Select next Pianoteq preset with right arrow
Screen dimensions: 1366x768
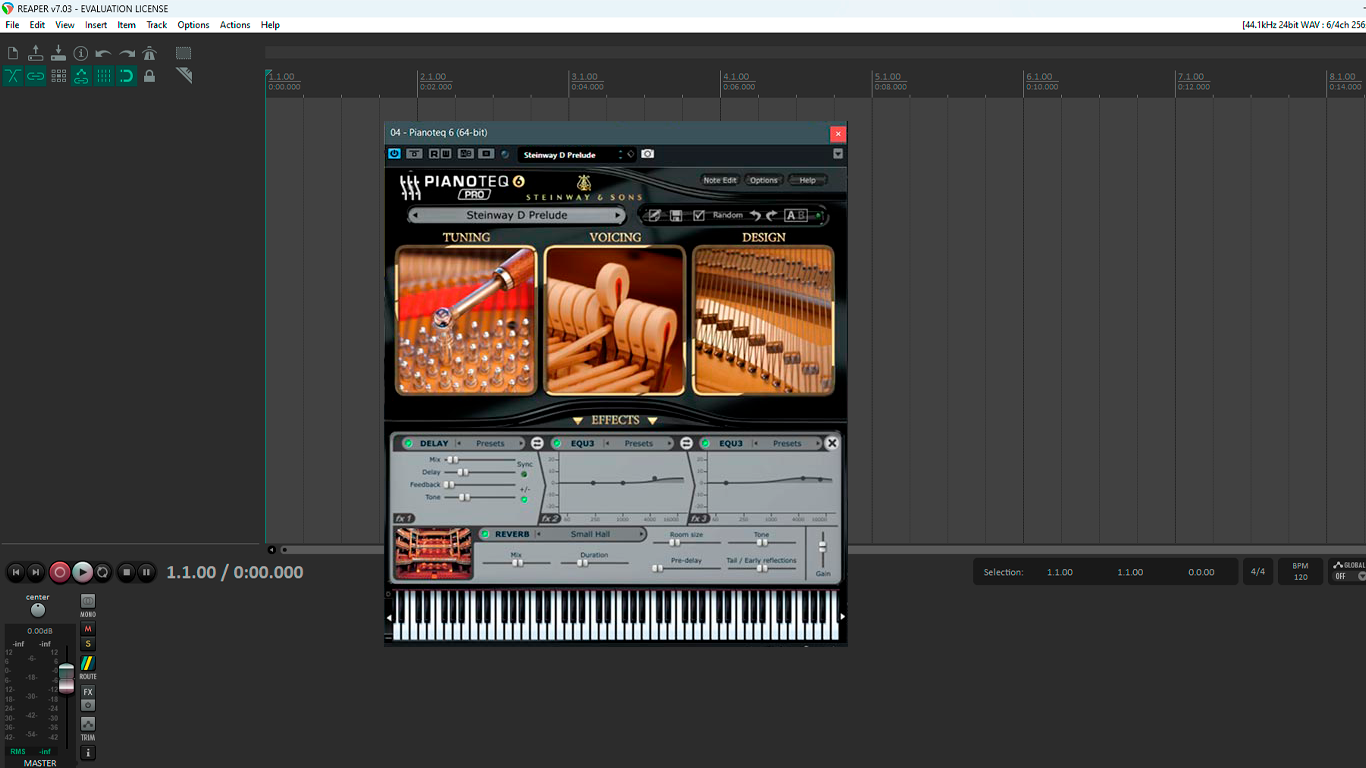click(x=619, y=215)
